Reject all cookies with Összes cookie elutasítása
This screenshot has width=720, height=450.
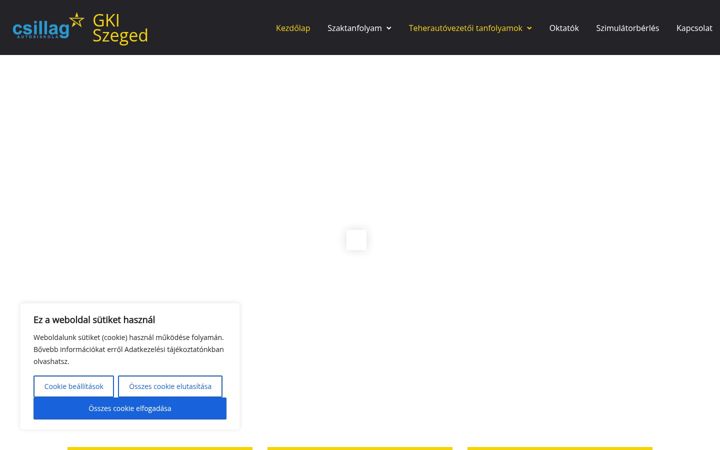(170, 386)
